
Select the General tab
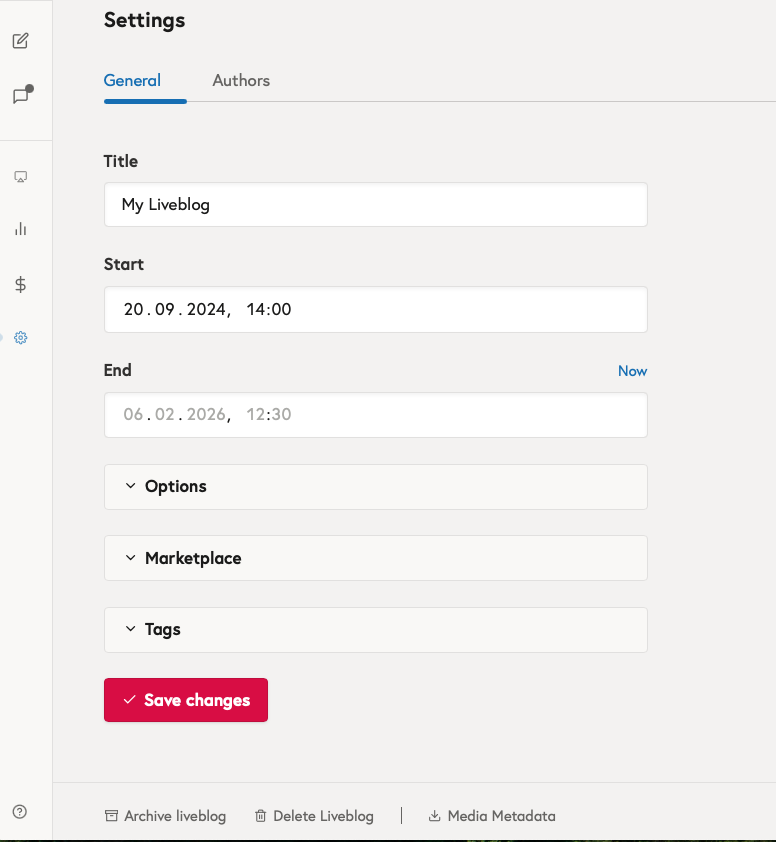pyautogui.click(x=132, y=80)
